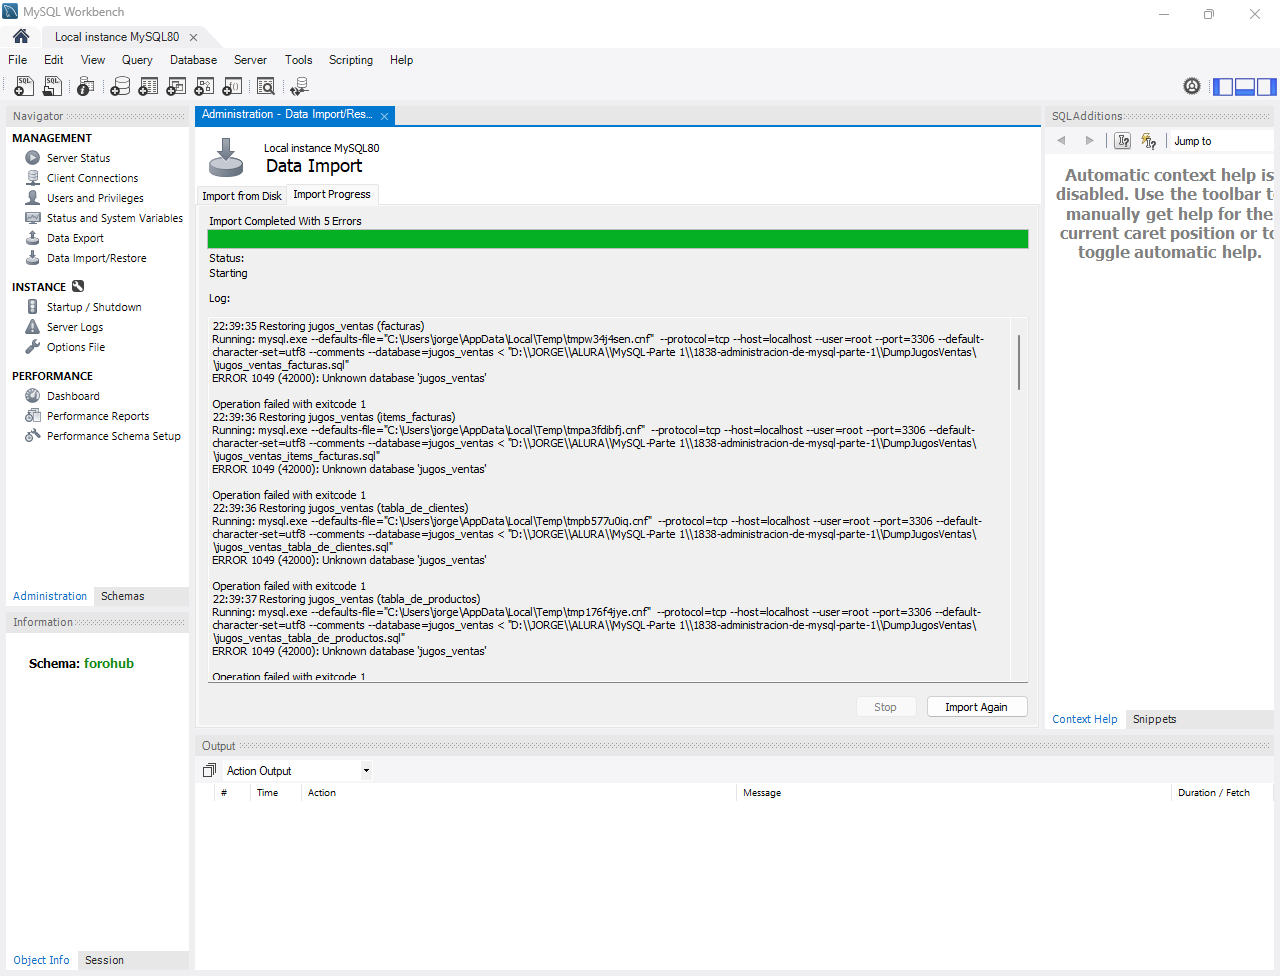1280x976 pixels.
Task: Open the Scripting menu
Action: tap(351, 60)
